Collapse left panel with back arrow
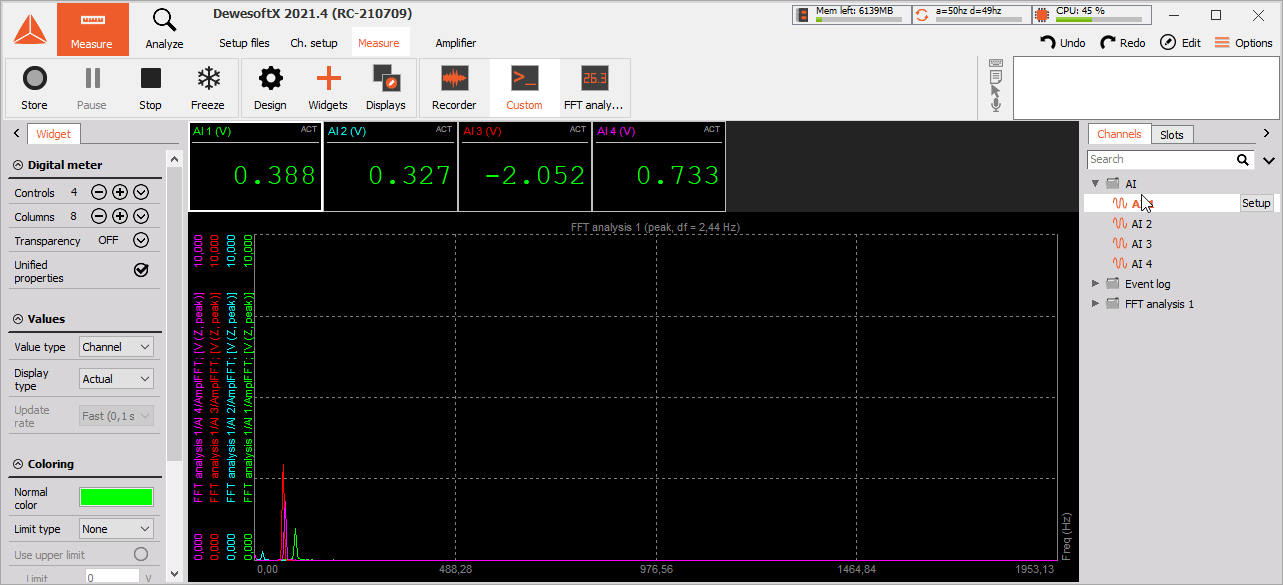Screen dimensions: 1283x585 (17, 134)
